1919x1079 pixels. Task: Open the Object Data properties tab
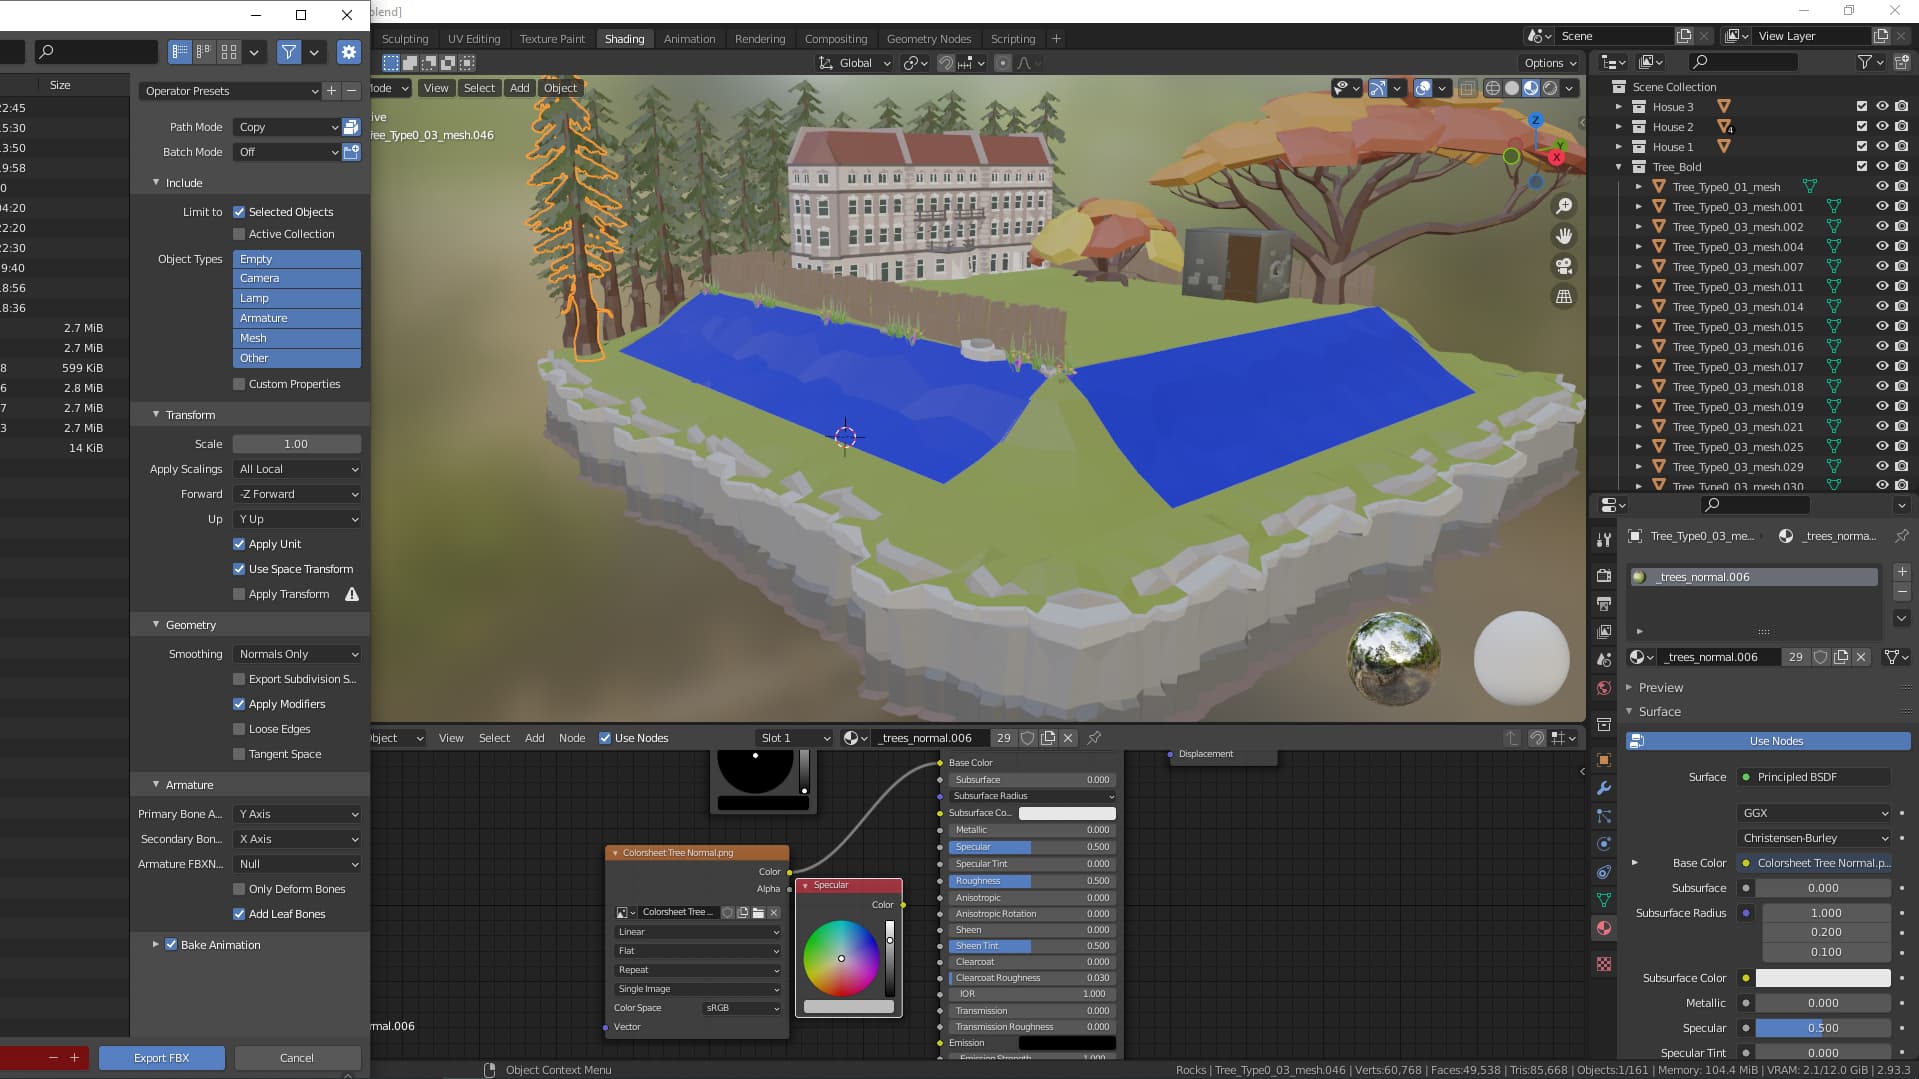[x=1604, y=900]
